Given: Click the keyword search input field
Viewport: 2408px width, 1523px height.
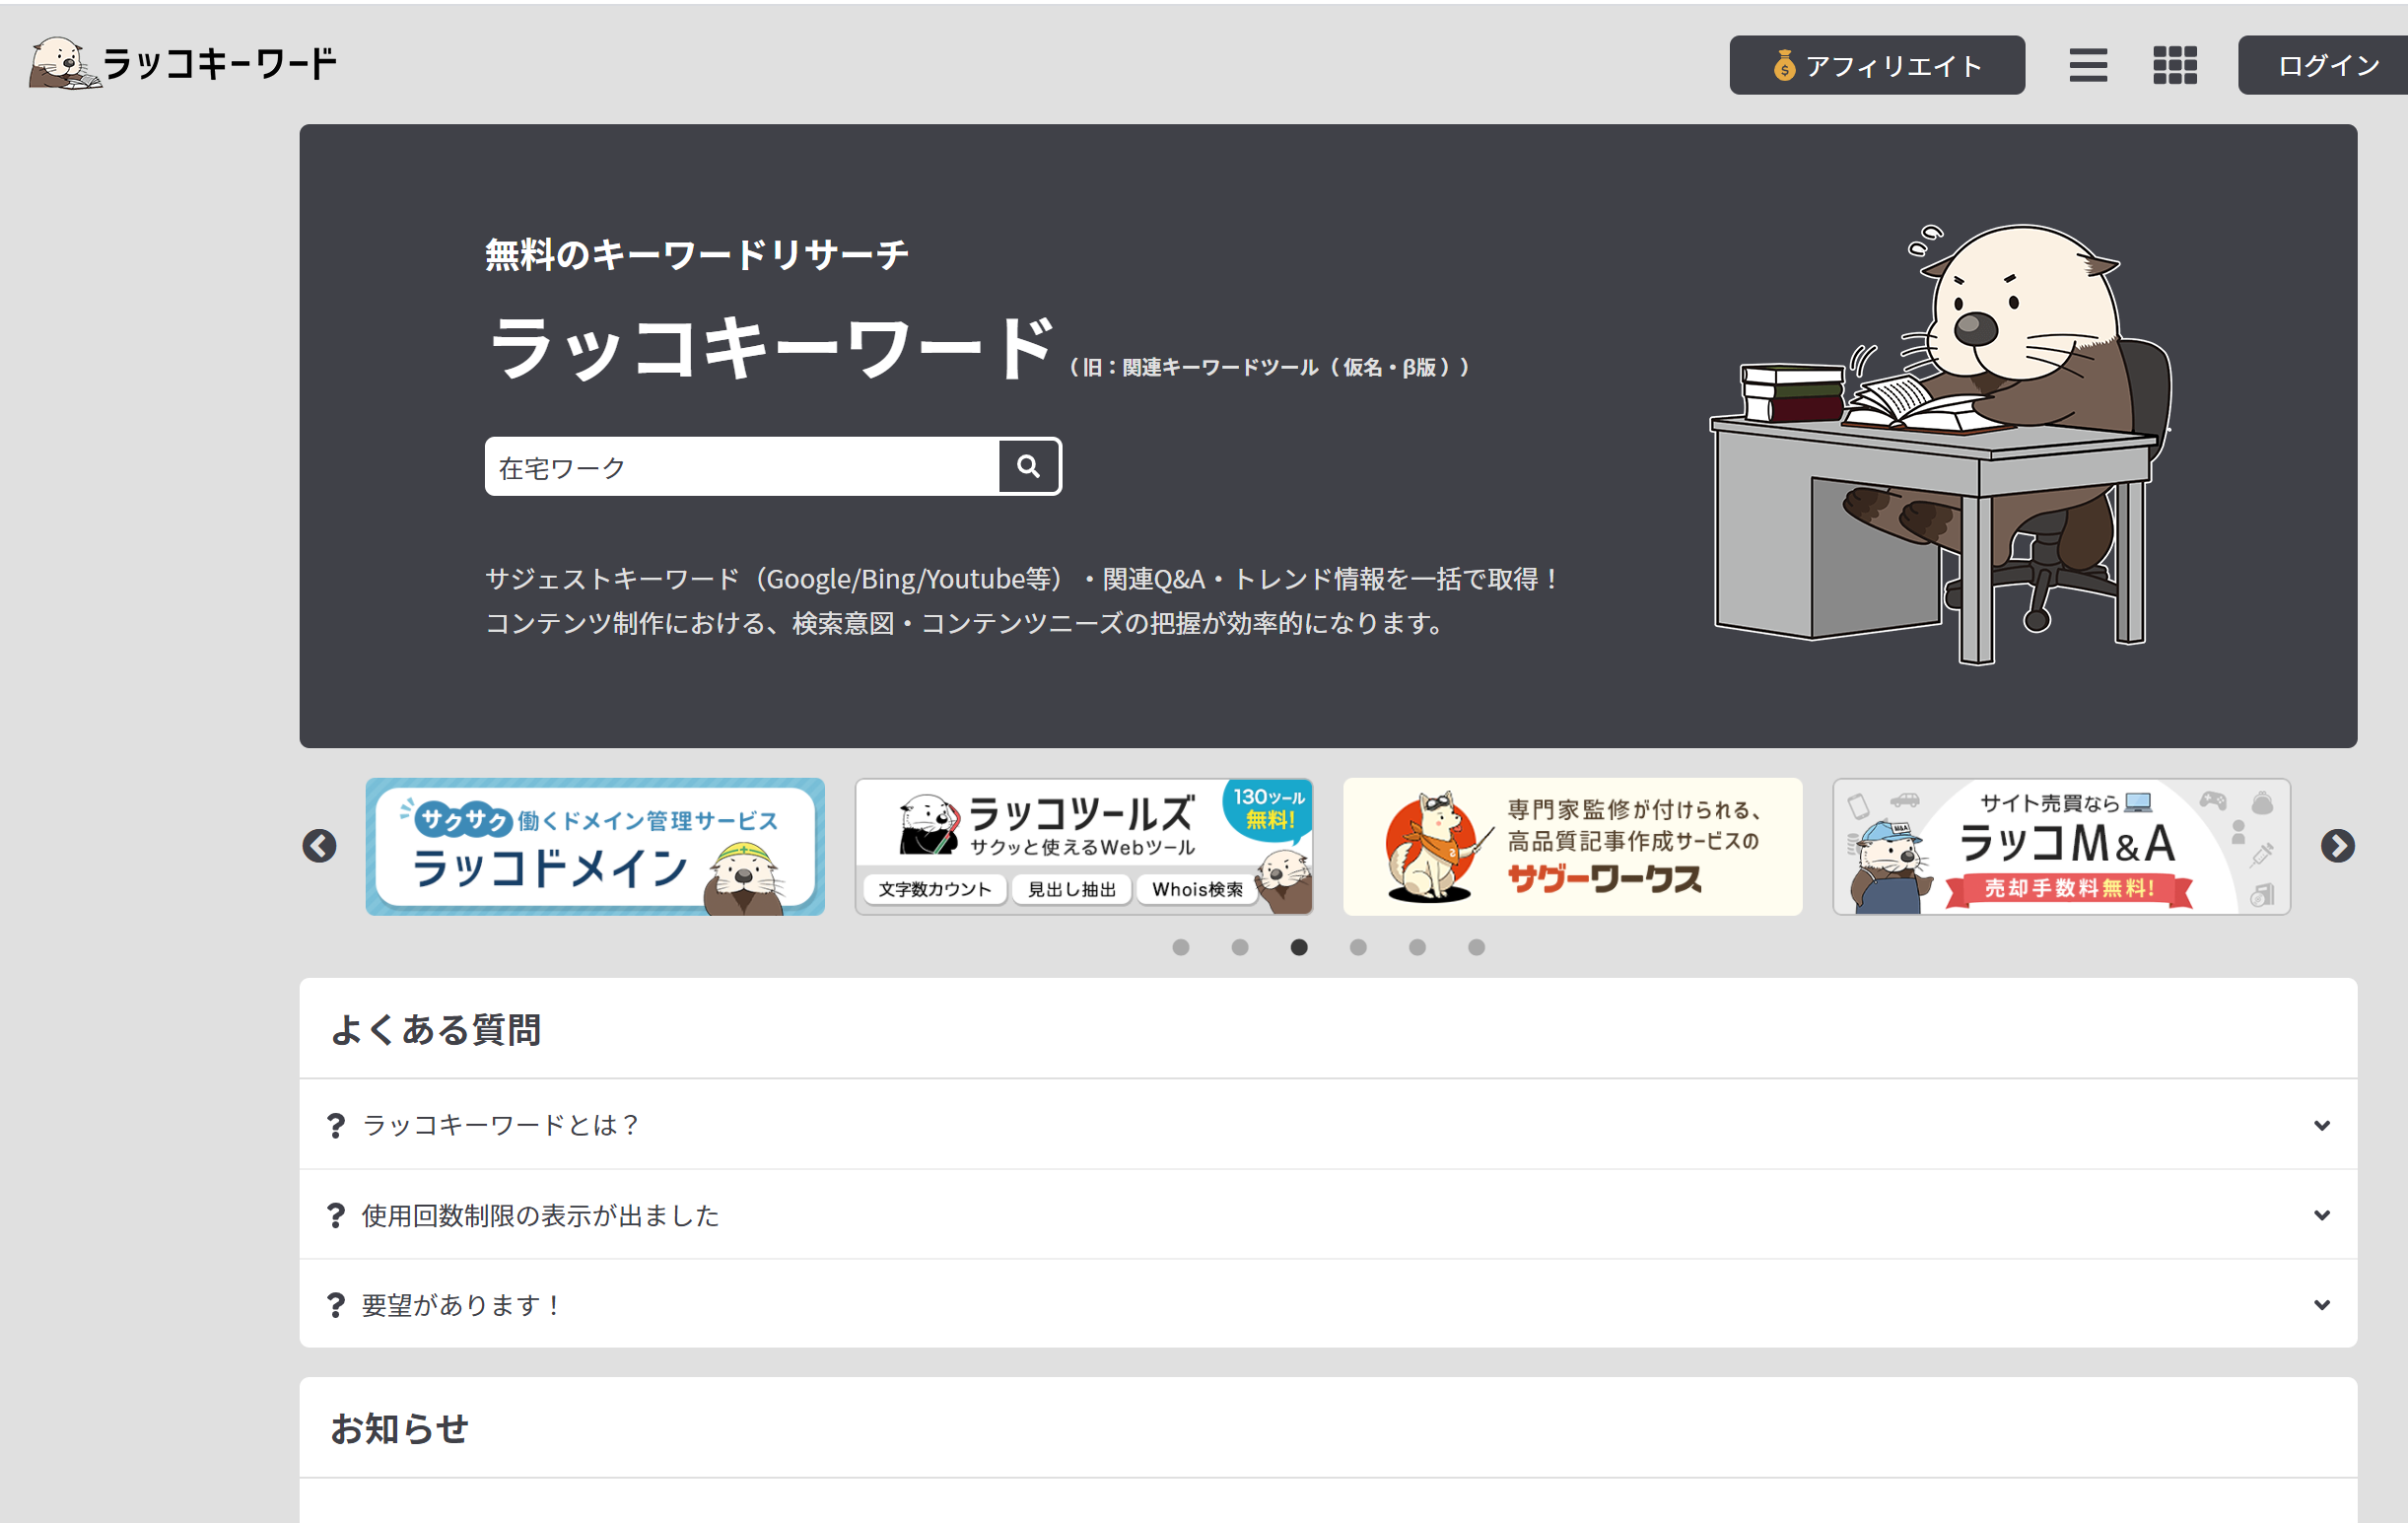Looking at the screenshot, I should coord(742,467).
